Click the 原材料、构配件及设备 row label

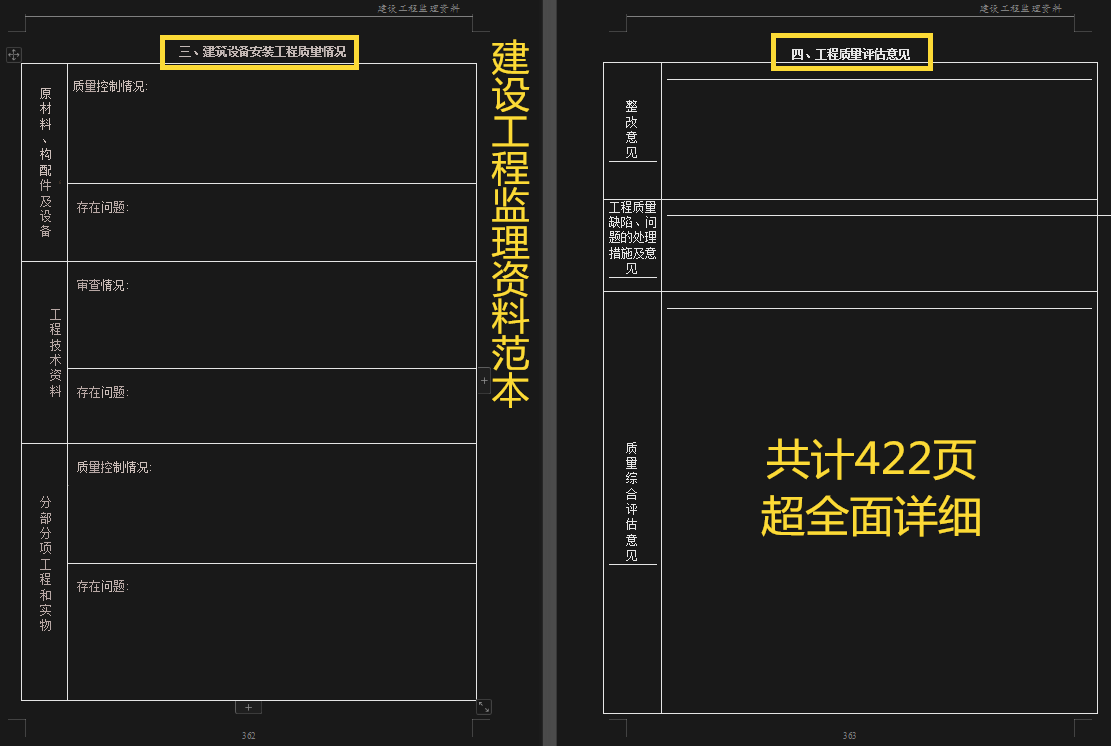pyautogui.click(x=44, y=160)
